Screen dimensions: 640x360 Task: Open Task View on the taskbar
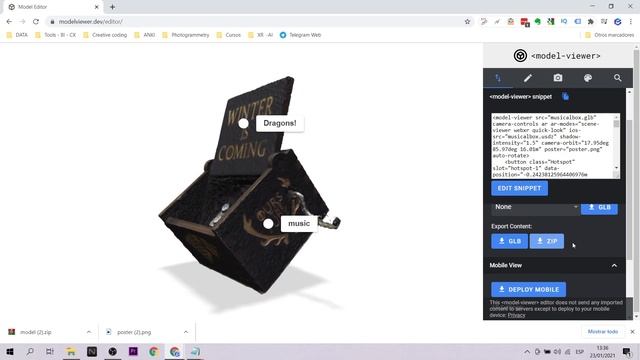pyautogui.click(x=50, y=351)
